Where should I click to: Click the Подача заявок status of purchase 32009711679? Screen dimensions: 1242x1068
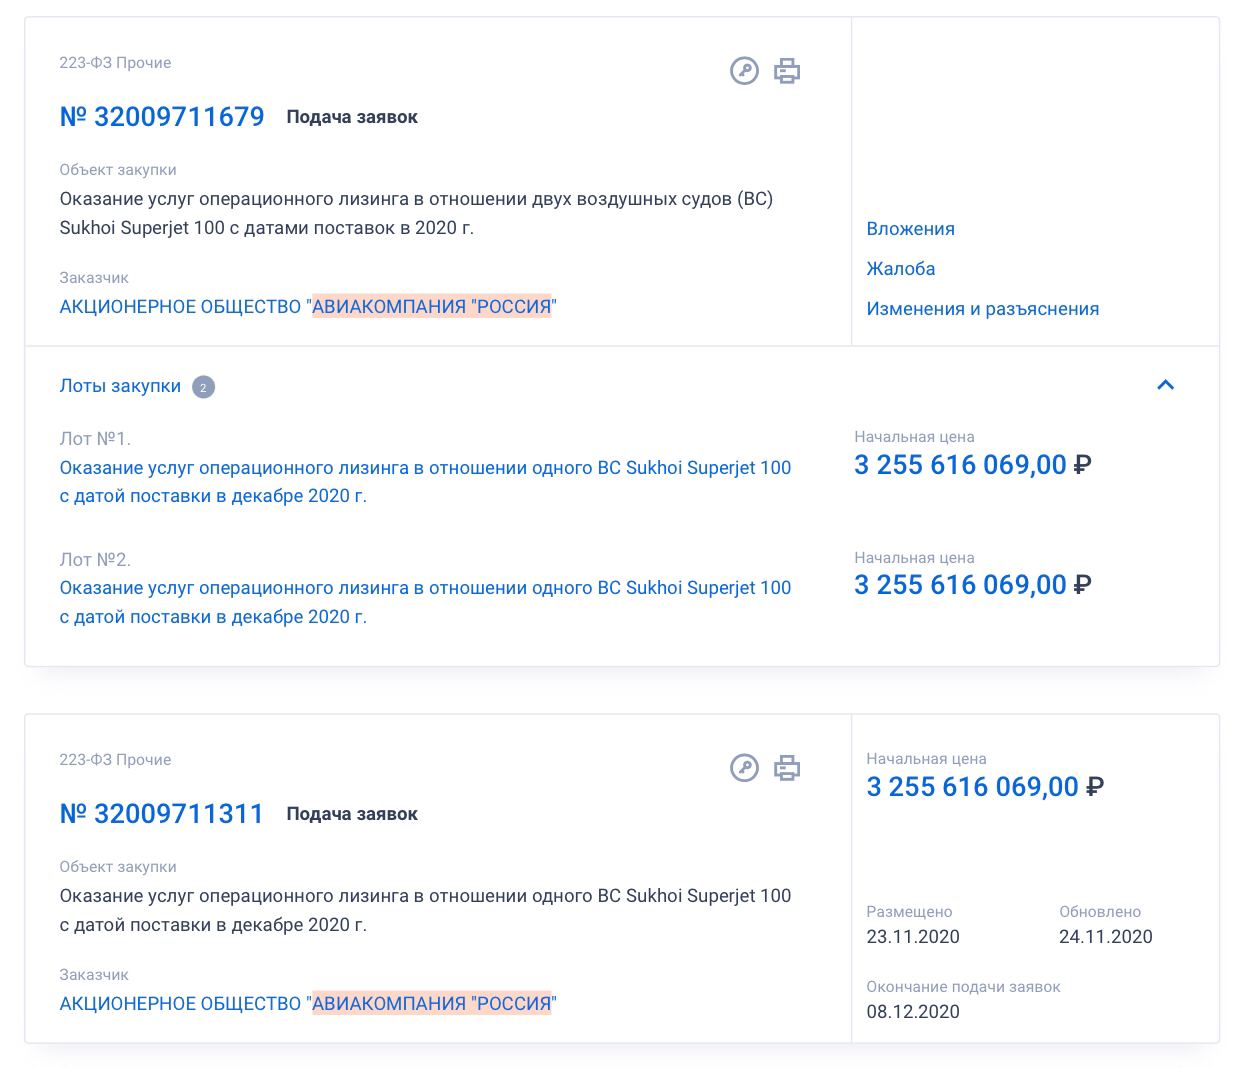[352, 117]
